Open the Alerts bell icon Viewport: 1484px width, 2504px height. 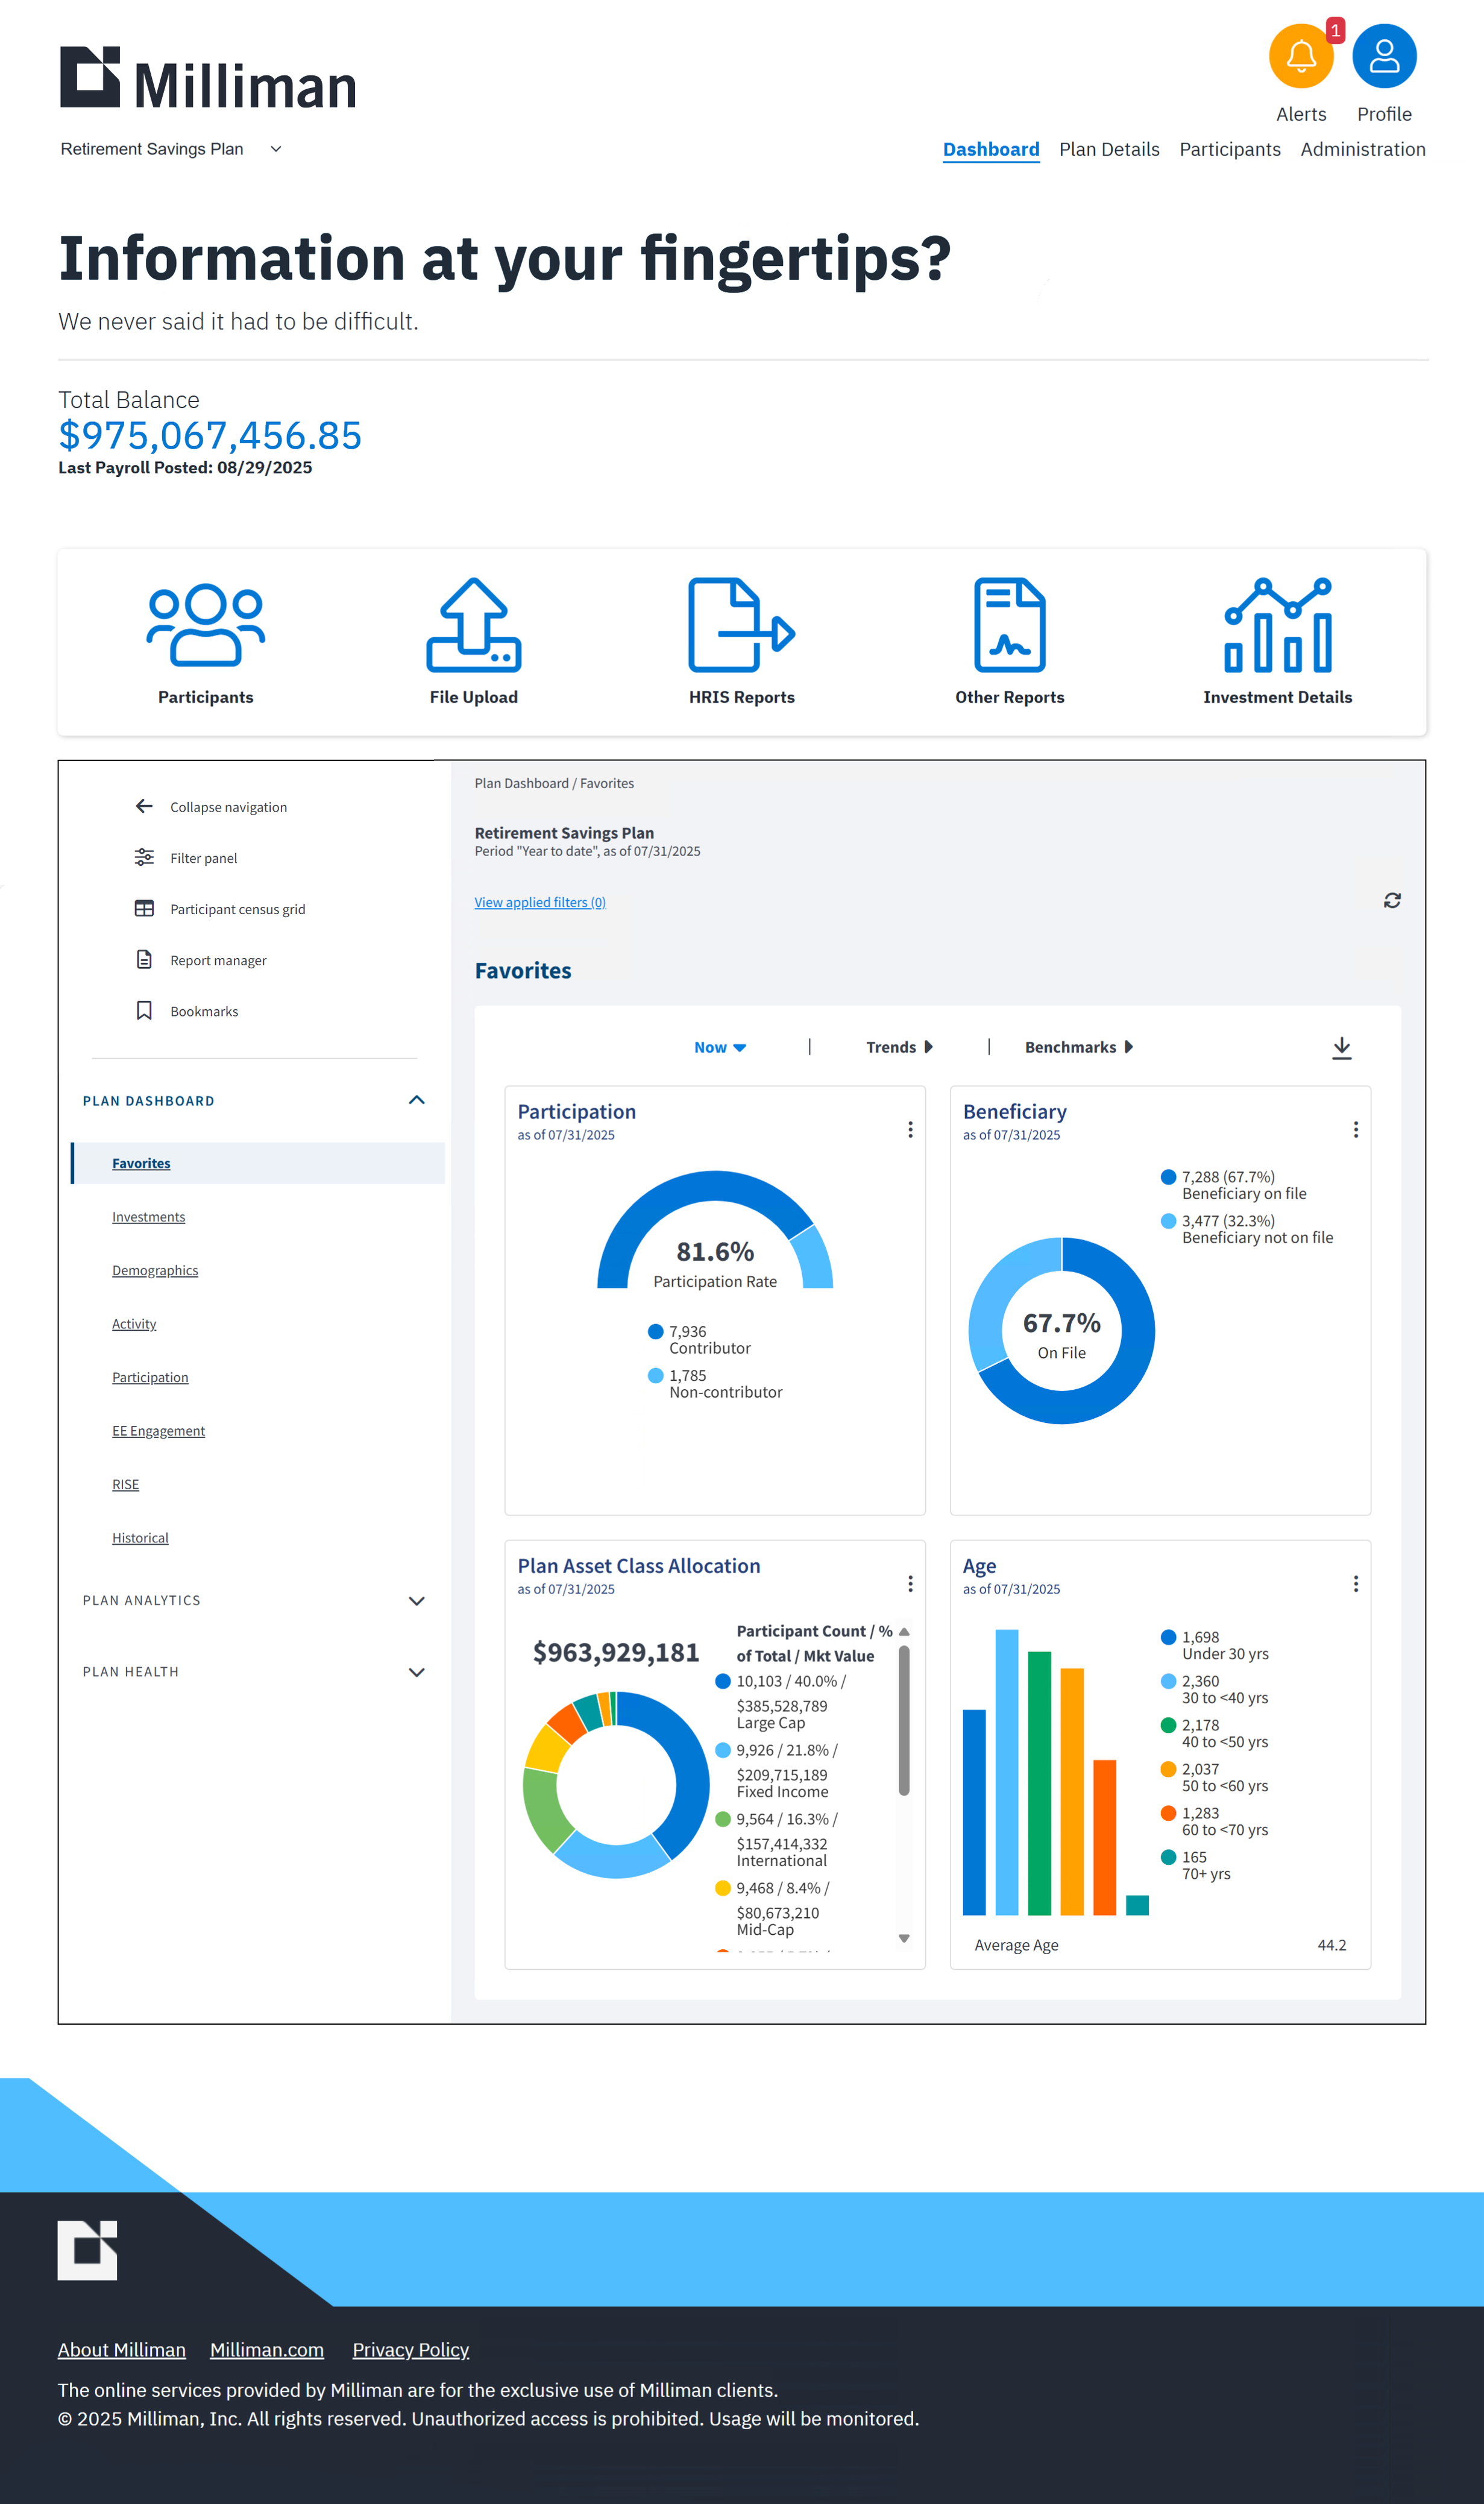pyautogui.click(x=1300, y=57)
